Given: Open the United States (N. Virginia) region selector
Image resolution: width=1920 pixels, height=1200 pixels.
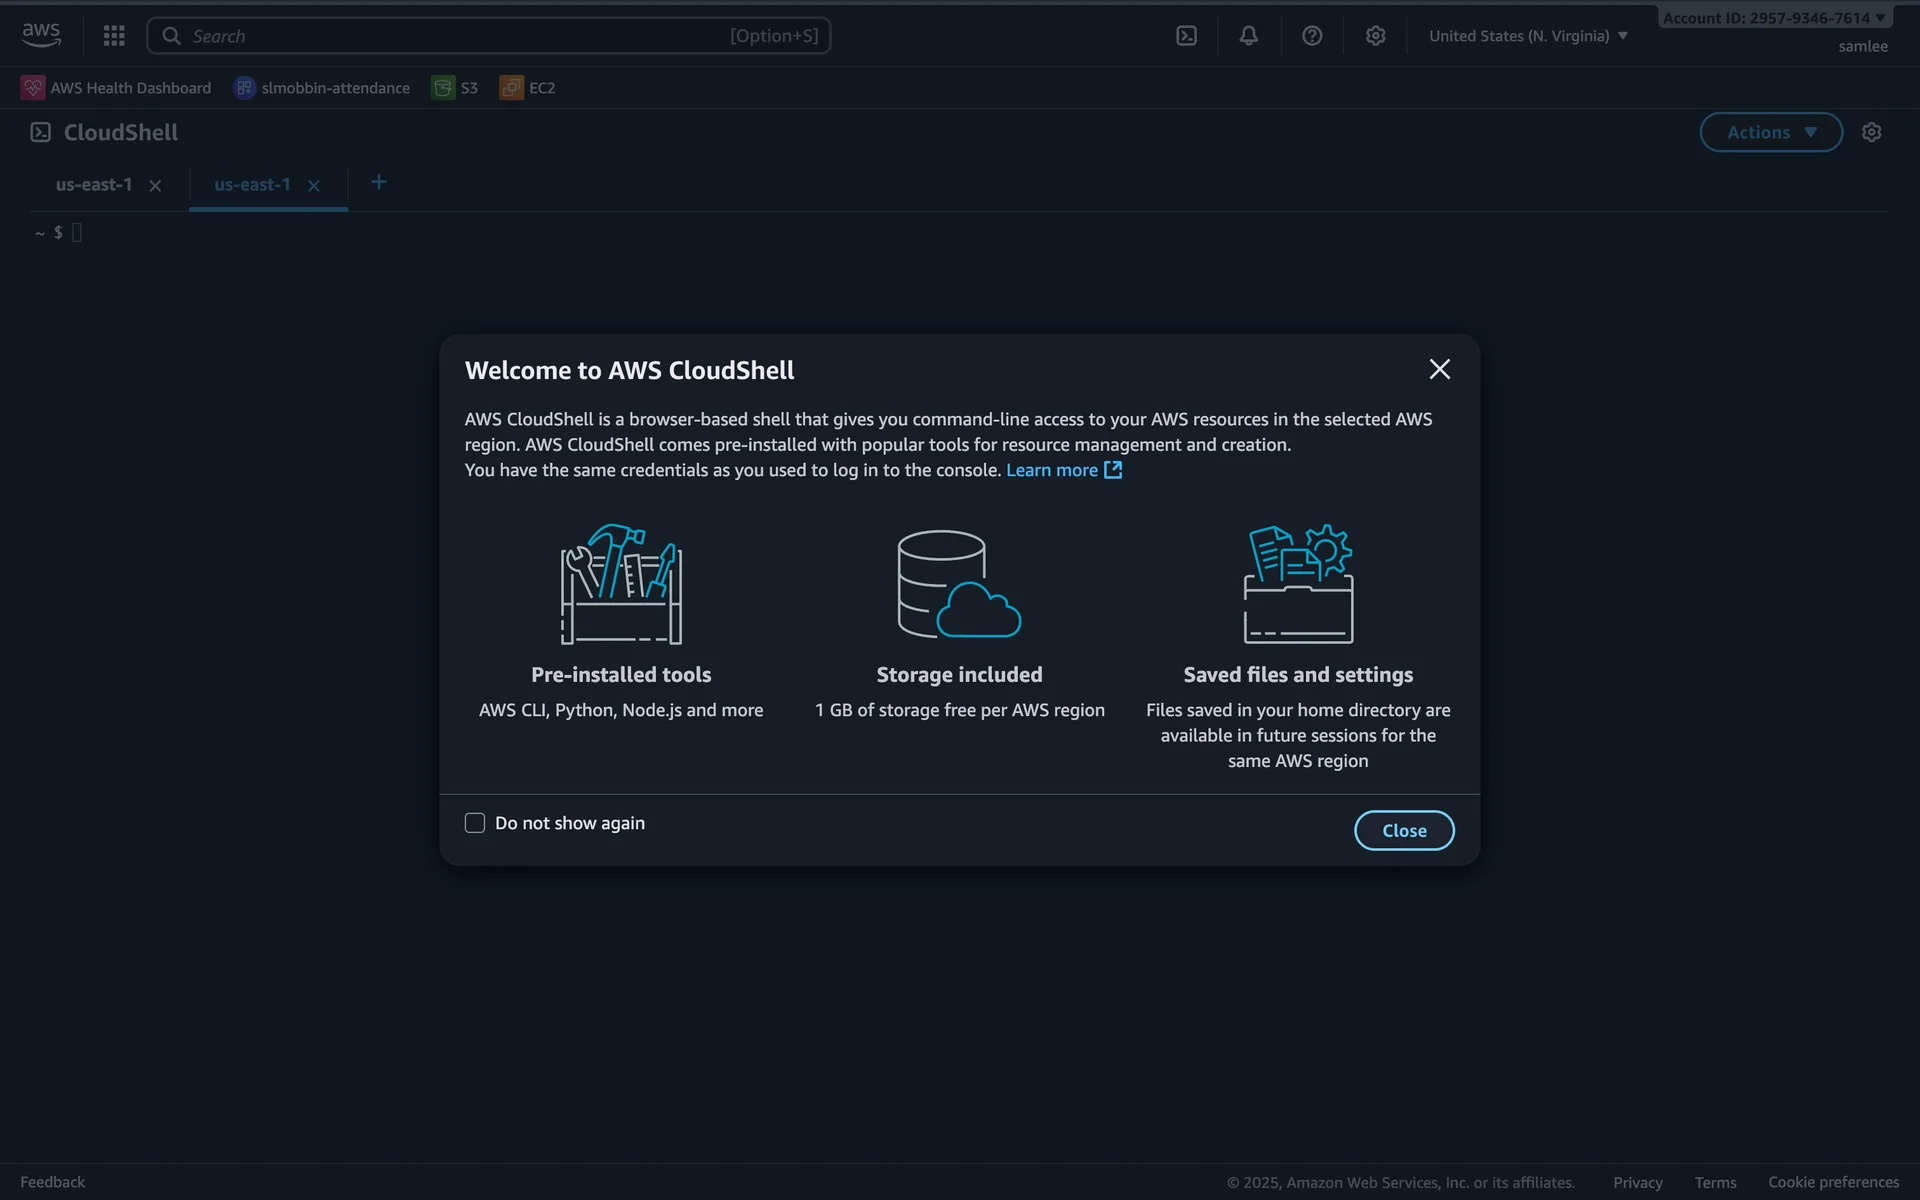Looking at the screenshot, I should pyautogui.click(x=1527, y=36).
